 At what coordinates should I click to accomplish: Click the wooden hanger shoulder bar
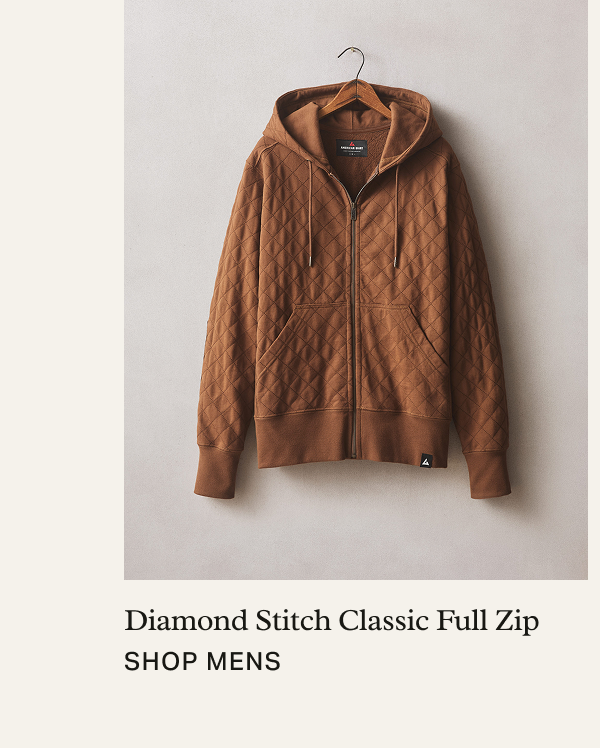tap(355, 99)
